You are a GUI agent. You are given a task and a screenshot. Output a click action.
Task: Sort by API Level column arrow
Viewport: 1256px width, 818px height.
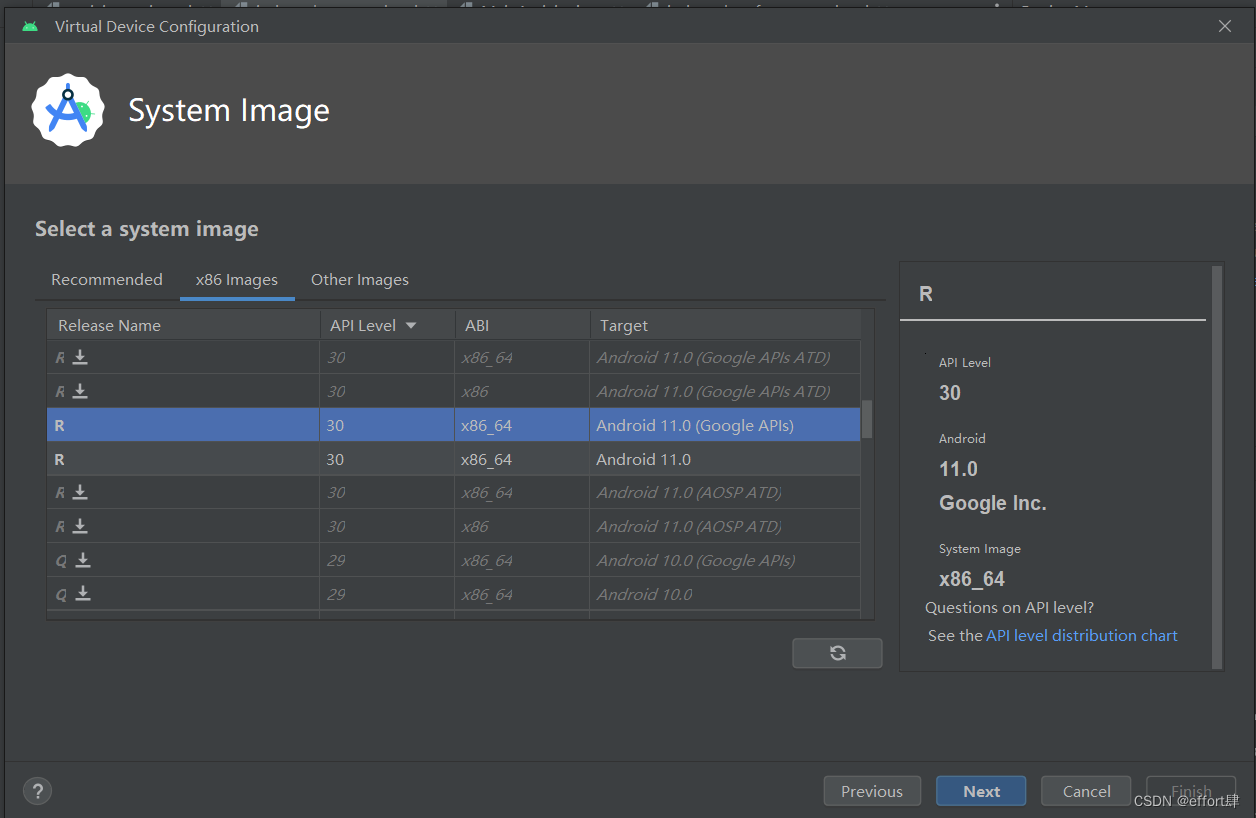click(x=411, y=326)
